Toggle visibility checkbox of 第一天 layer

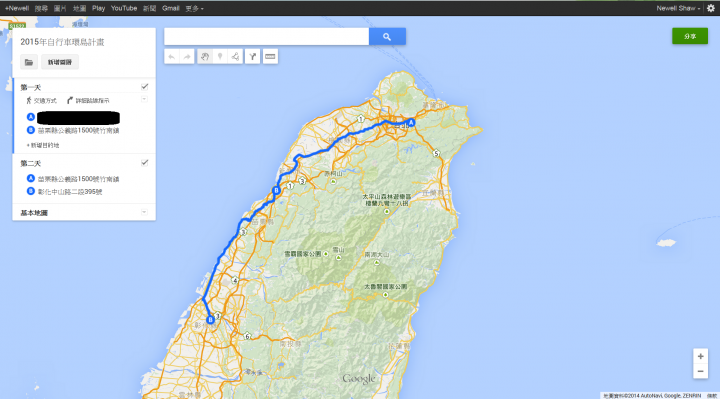145,86
